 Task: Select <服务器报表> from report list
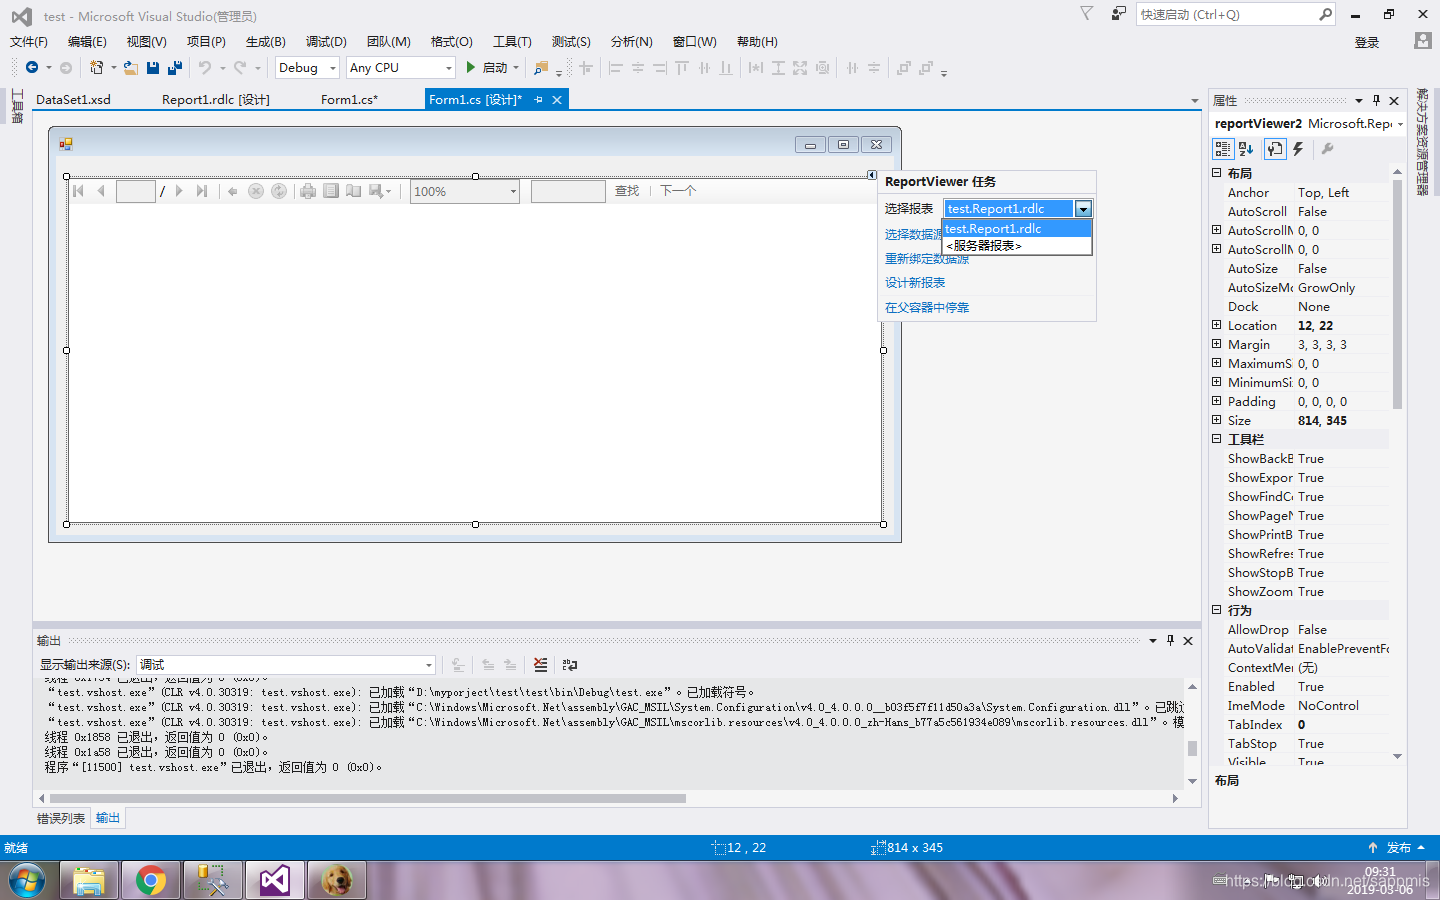pos(1017,246)
